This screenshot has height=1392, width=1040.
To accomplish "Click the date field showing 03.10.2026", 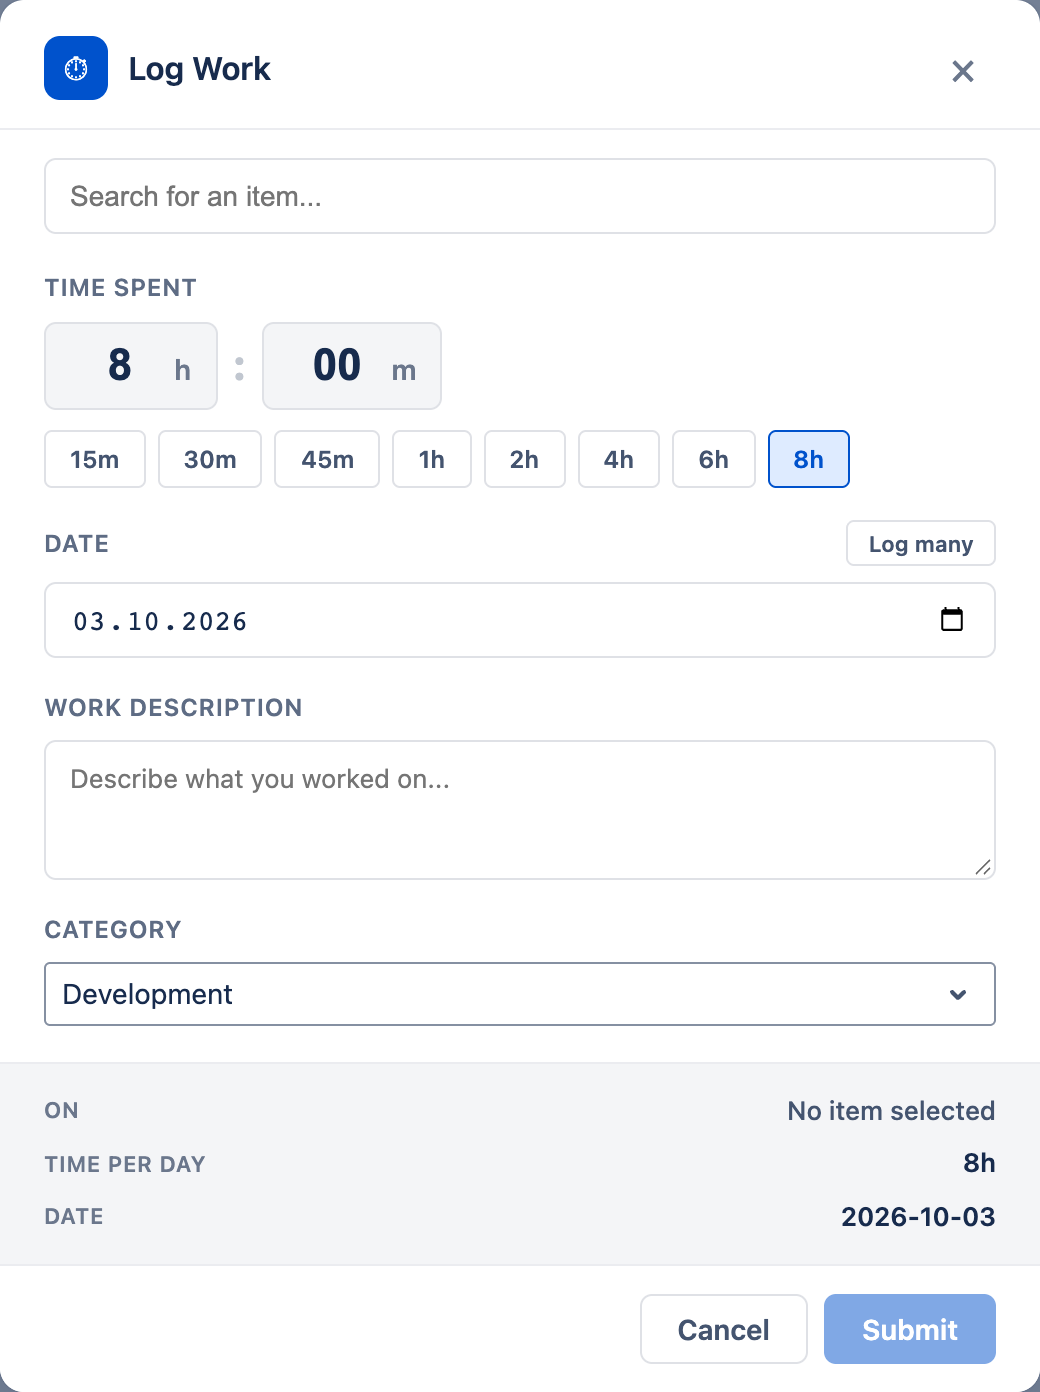I will [520, 620].
